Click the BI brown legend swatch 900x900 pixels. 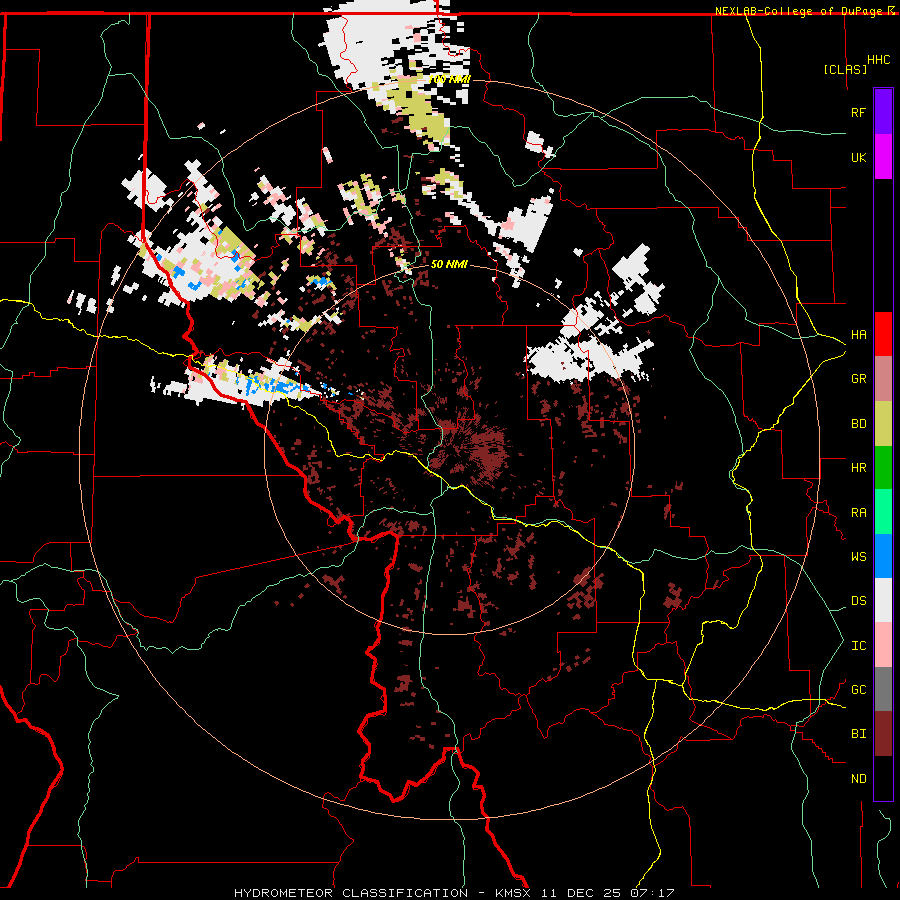(x=883, y=734)
